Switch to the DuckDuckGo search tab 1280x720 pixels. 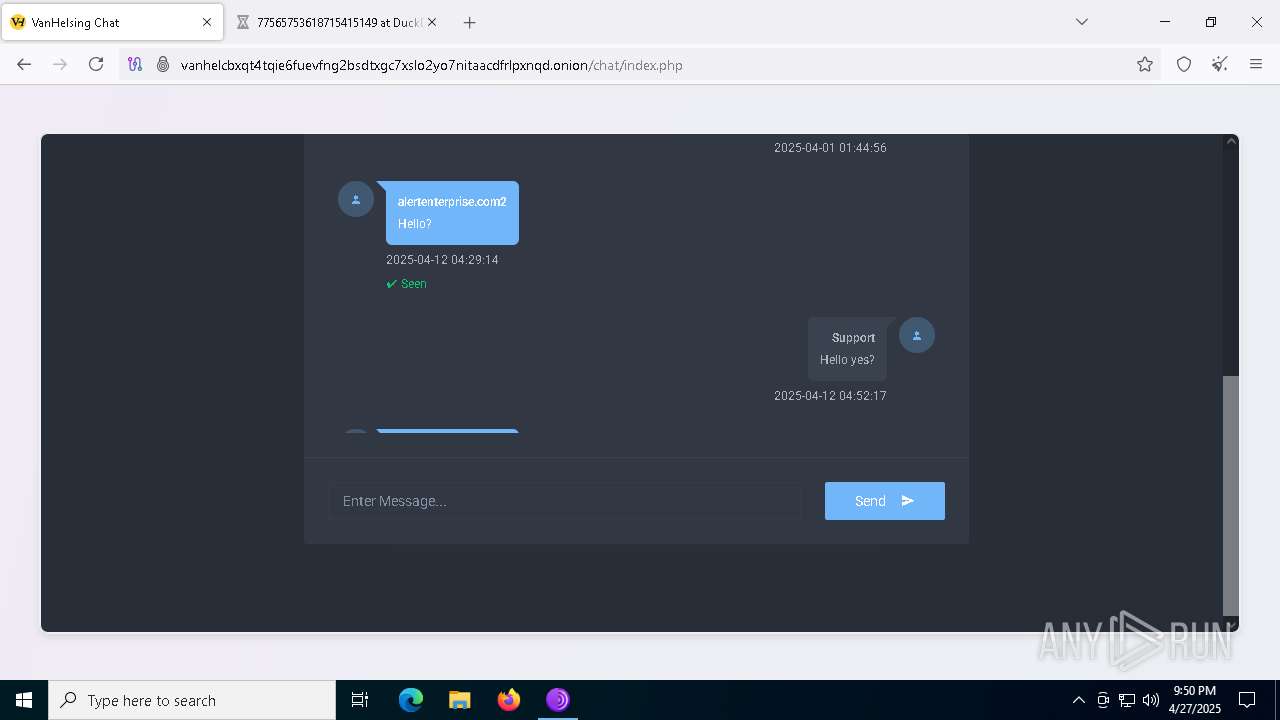tap(337, 22)
